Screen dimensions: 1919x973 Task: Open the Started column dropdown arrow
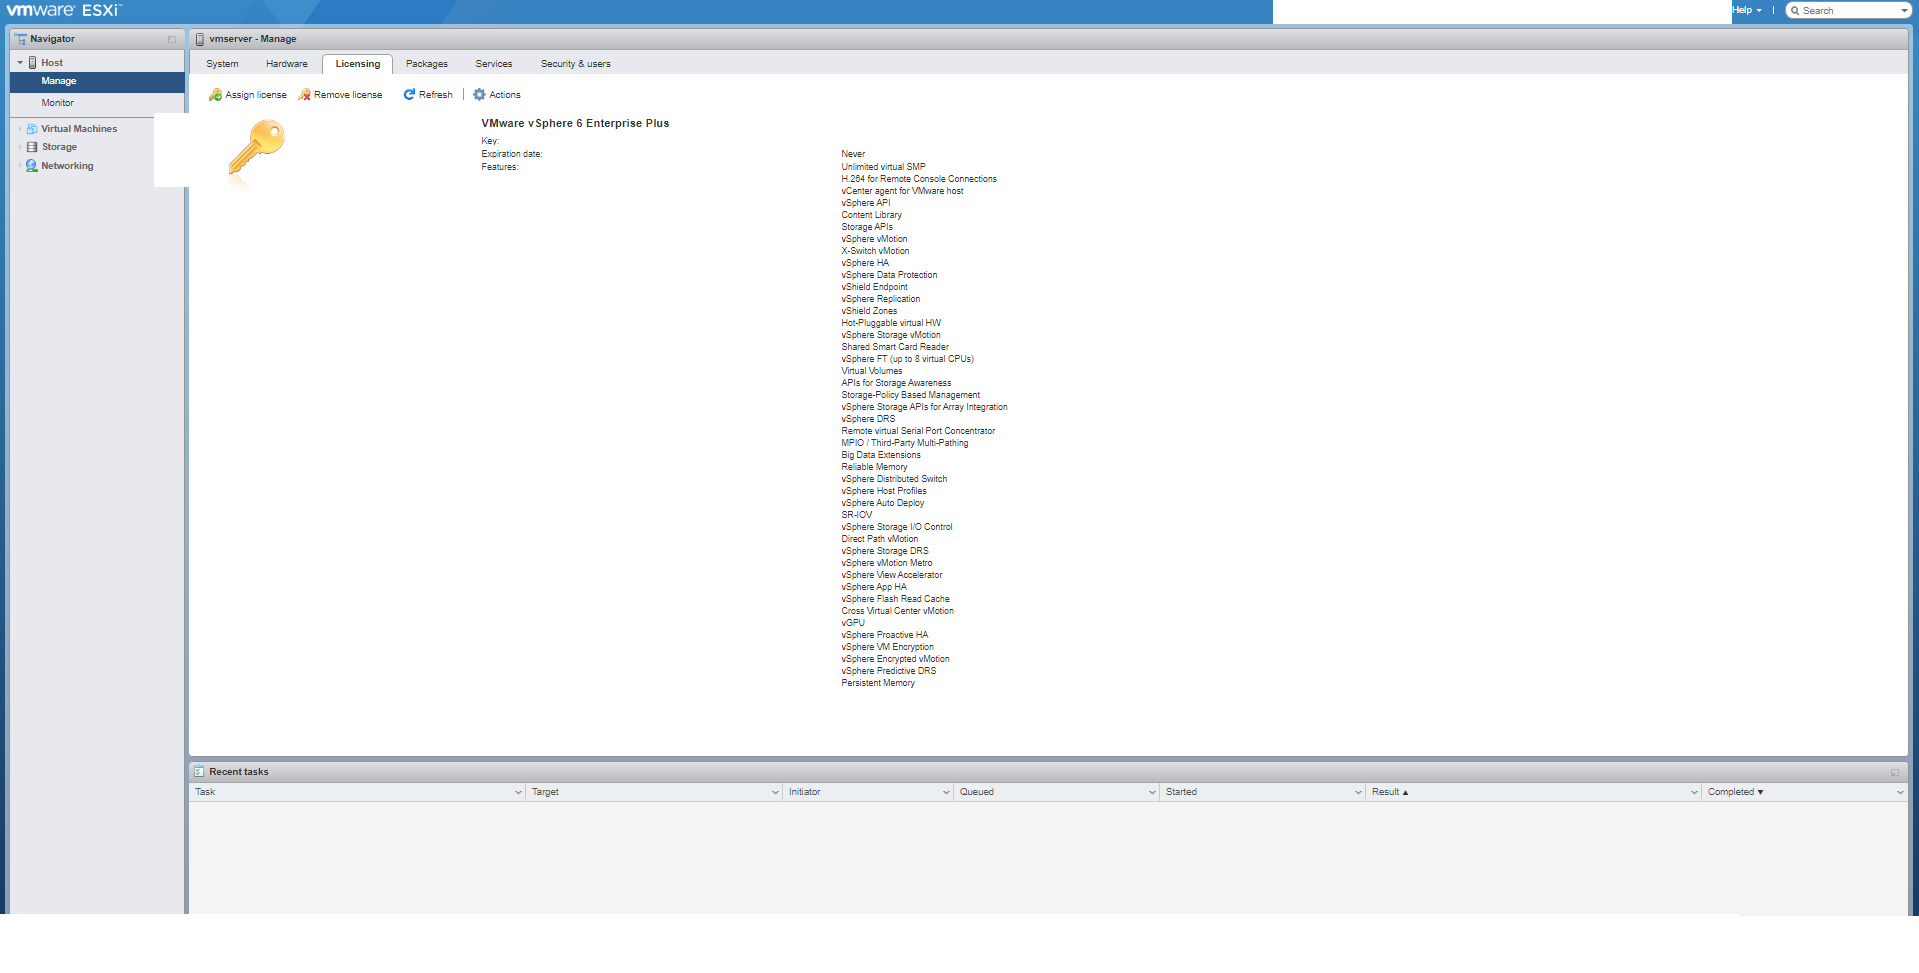tap(1358, 792)
